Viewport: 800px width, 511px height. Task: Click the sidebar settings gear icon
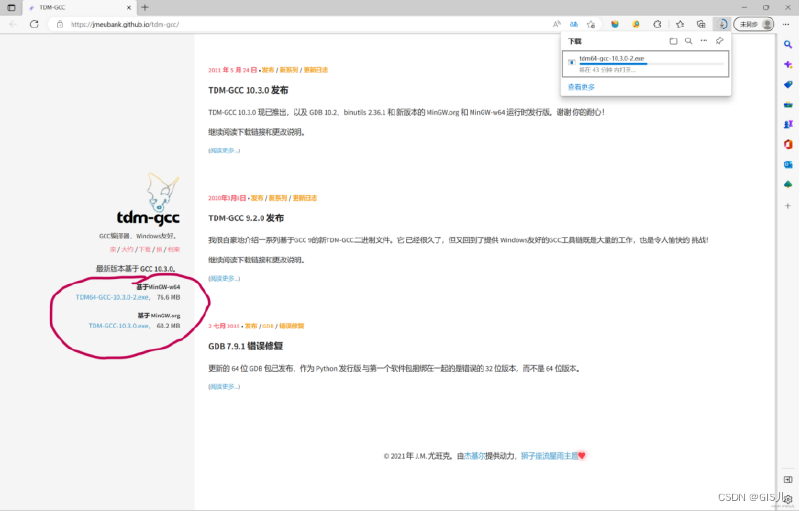(x=788, y=499)
